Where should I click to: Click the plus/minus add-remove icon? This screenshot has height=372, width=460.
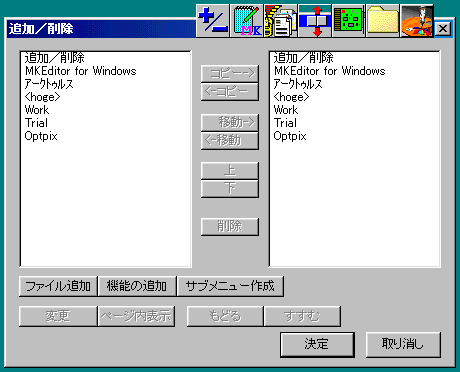click(x=213, y=21)
